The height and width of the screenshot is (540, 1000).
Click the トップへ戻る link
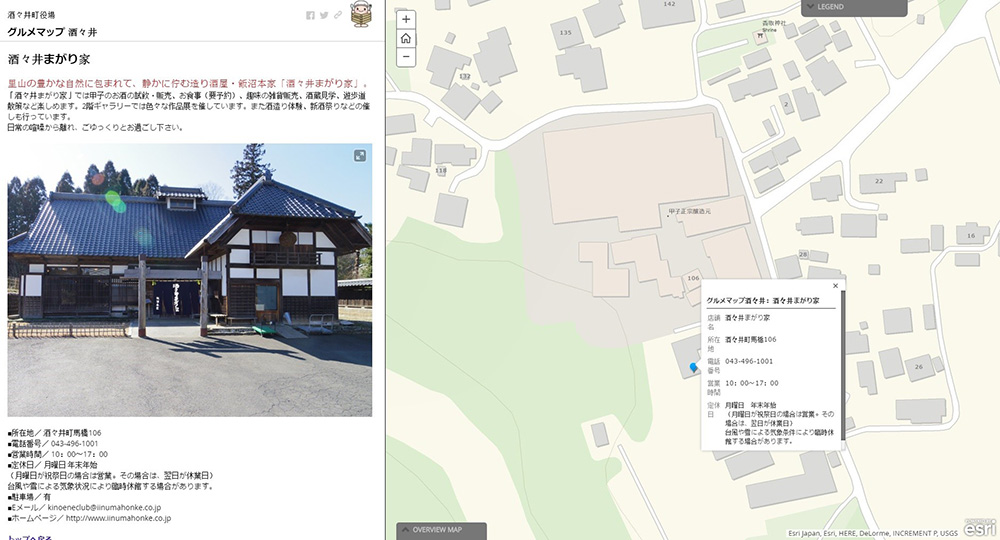[31, 537]
